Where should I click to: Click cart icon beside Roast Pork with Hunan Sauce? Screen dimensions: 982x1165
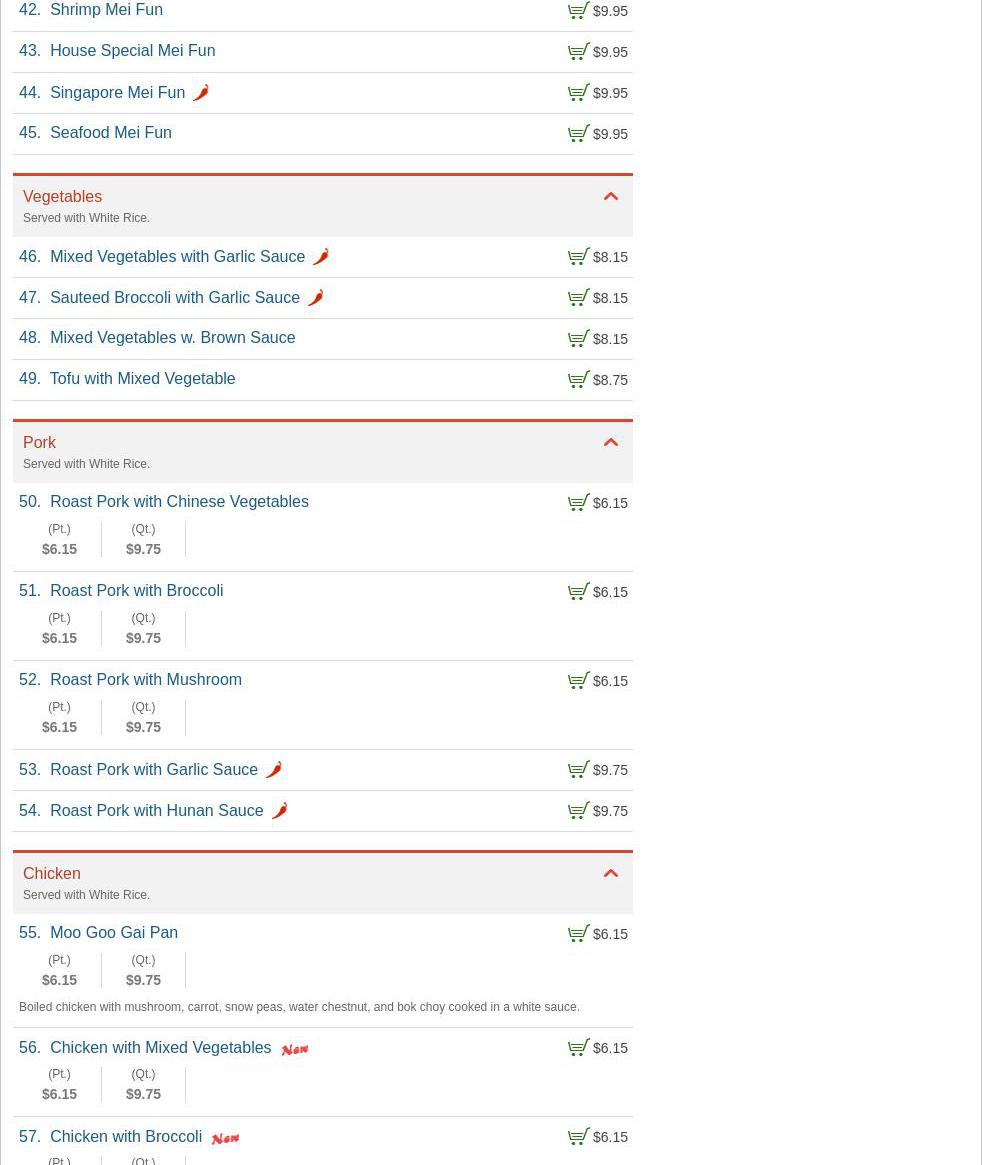point(579,811)
